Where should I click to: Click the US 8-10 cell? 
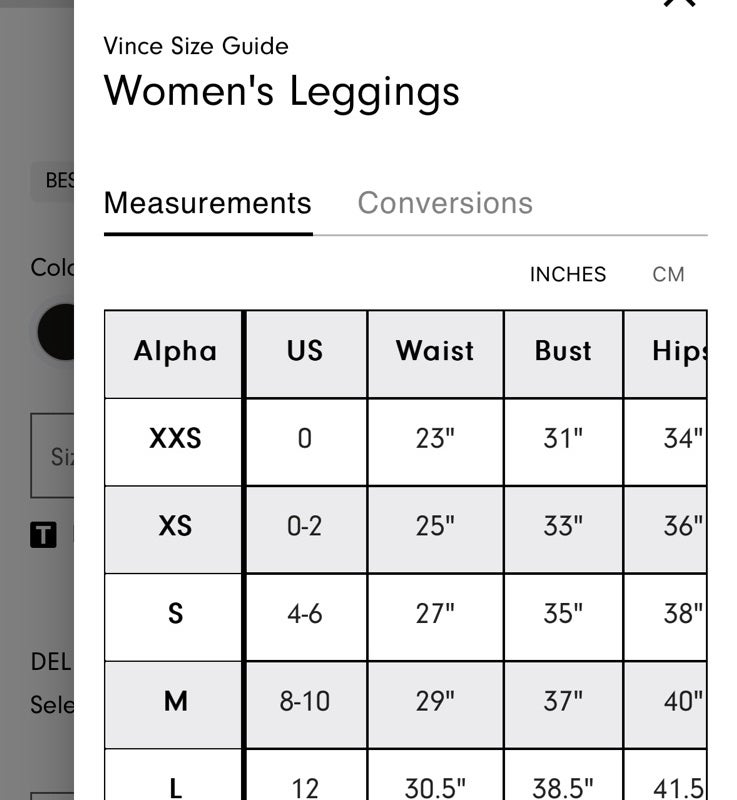305,702
